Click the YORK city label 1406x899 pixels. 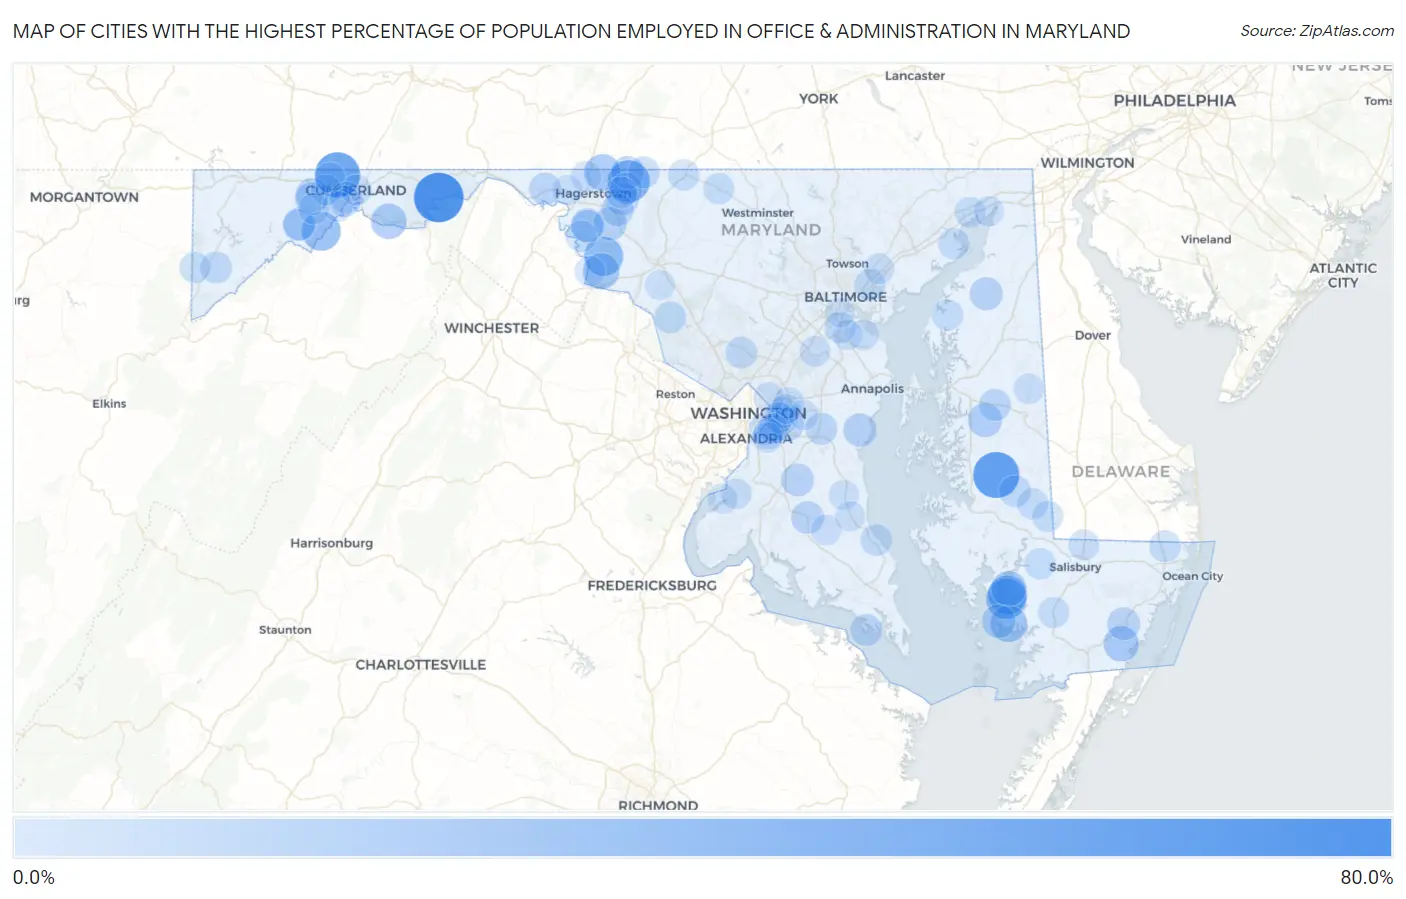(x=818, y=99)
